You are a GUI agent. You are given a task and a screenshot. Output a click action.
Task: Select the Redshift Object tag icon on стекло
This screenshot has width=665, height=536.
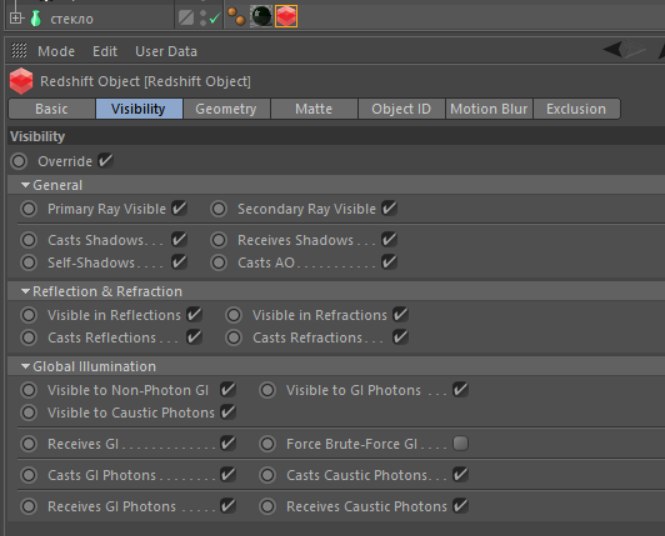pos(286,16)
